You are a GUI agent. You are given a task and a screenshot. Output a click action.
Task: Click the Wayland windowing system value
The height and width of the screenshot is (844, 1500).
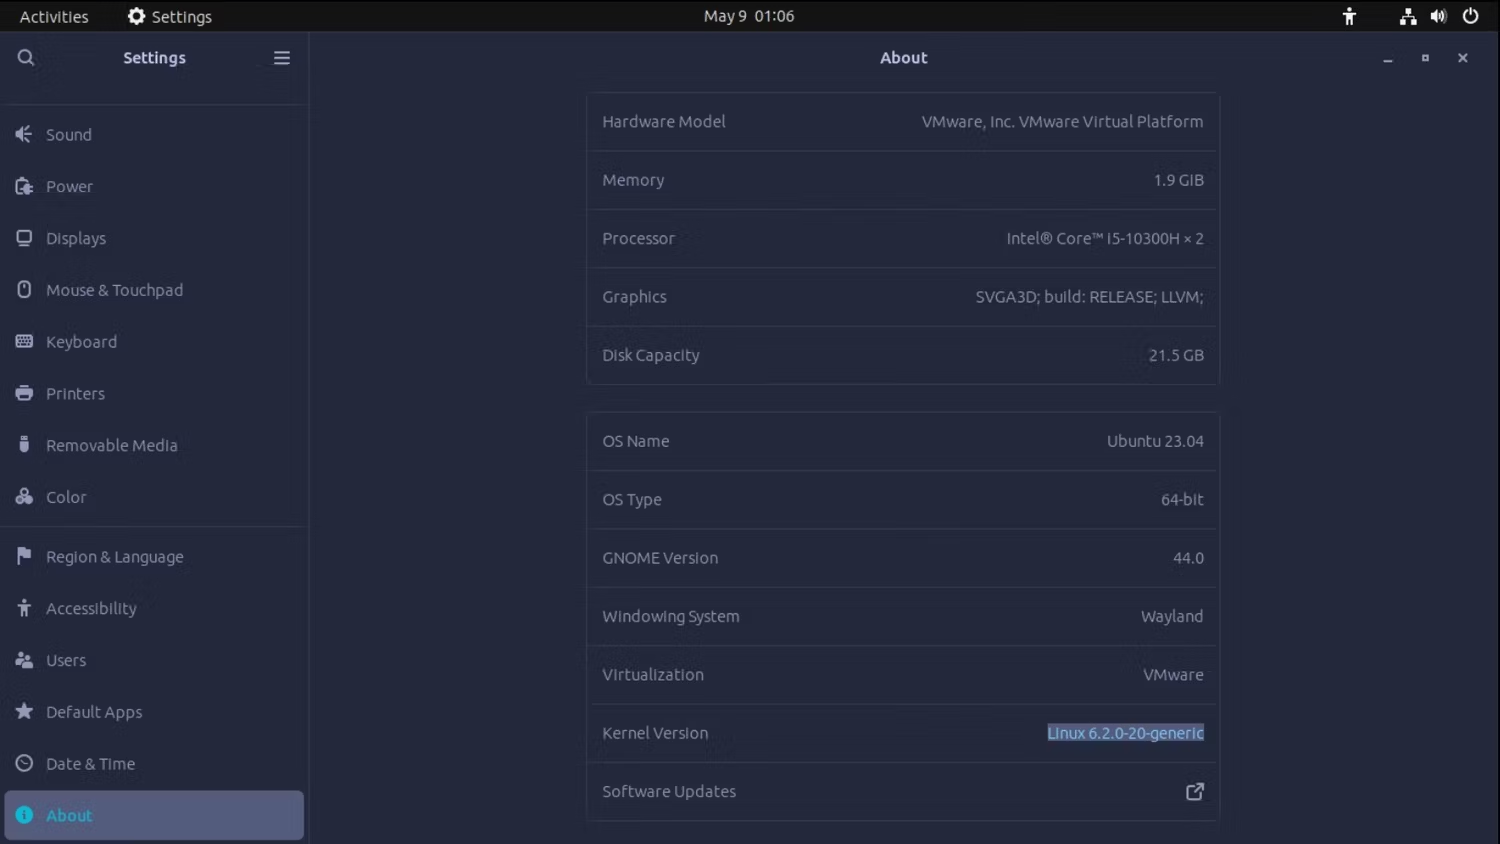coord(1172,616)
